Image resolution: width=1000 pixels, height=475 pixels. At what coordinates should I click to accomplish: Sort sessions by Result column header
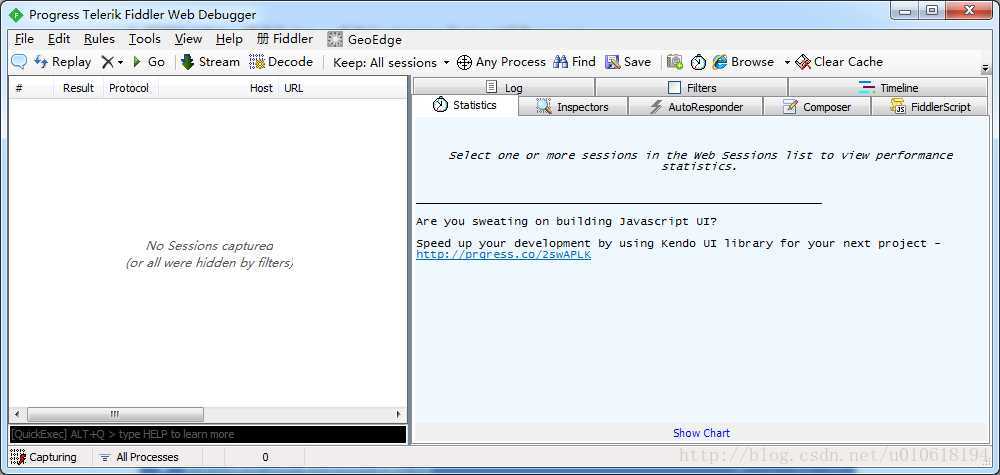(x=78, y=88)
